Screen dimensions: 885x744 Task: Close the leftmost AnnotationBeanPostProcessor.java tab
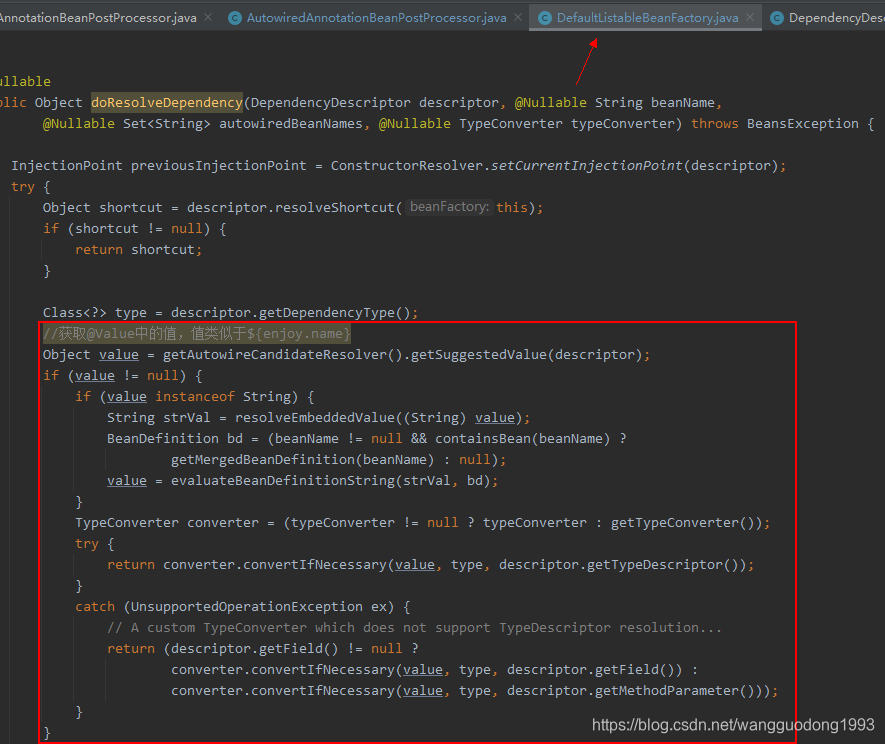(x=208, y=17)
